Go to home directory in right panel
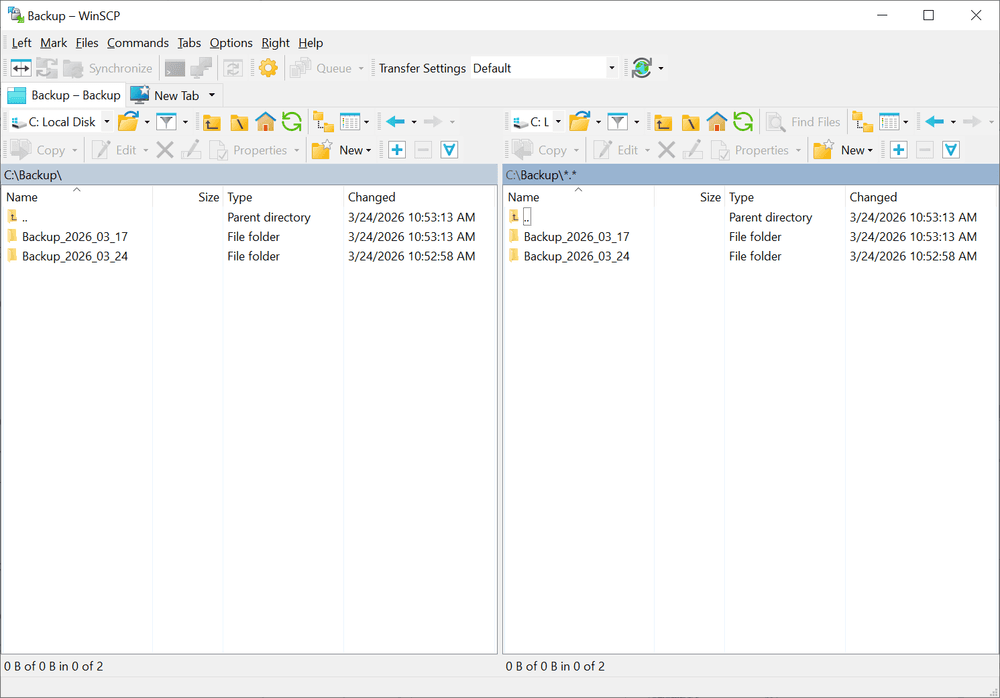The image size is (1000, 698). pyautogui.click(x=717, y=121)
